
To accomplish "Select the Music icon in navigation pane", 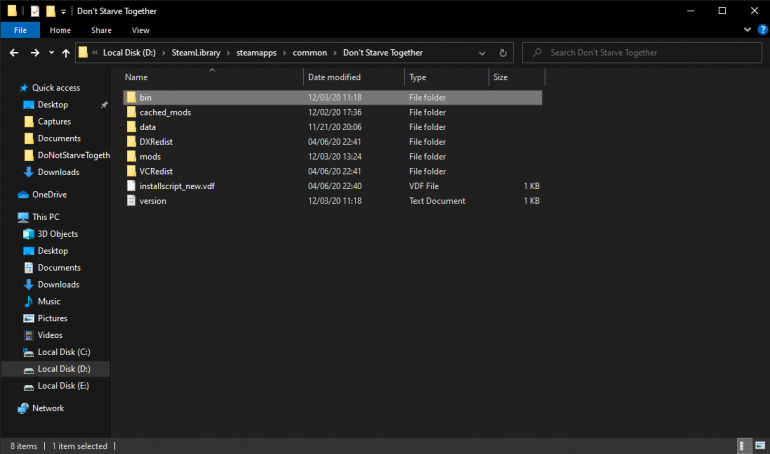I will 28,301.
